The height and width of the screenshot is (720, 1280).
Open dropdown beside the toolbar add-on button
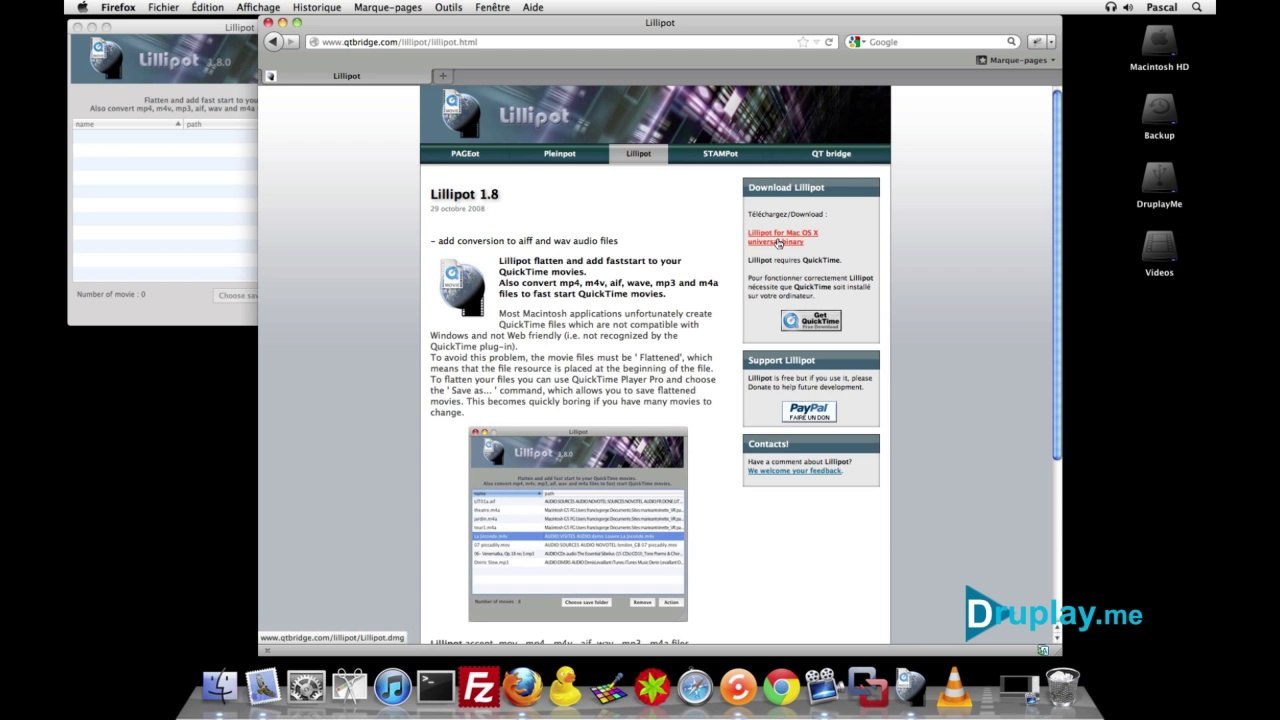tap(1051, 42)
